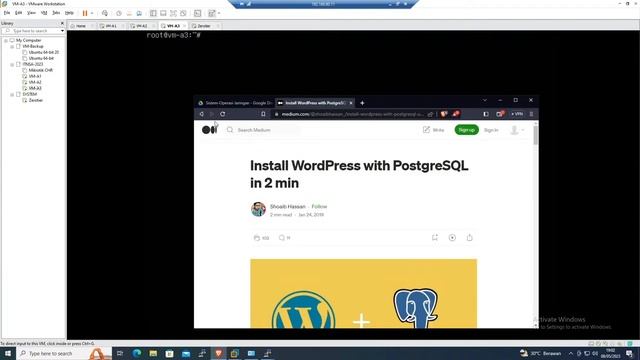Open the Brave wallet icon
Image resolution: width=640 pixels, height=360 pixels.
[x=500, y=114]
